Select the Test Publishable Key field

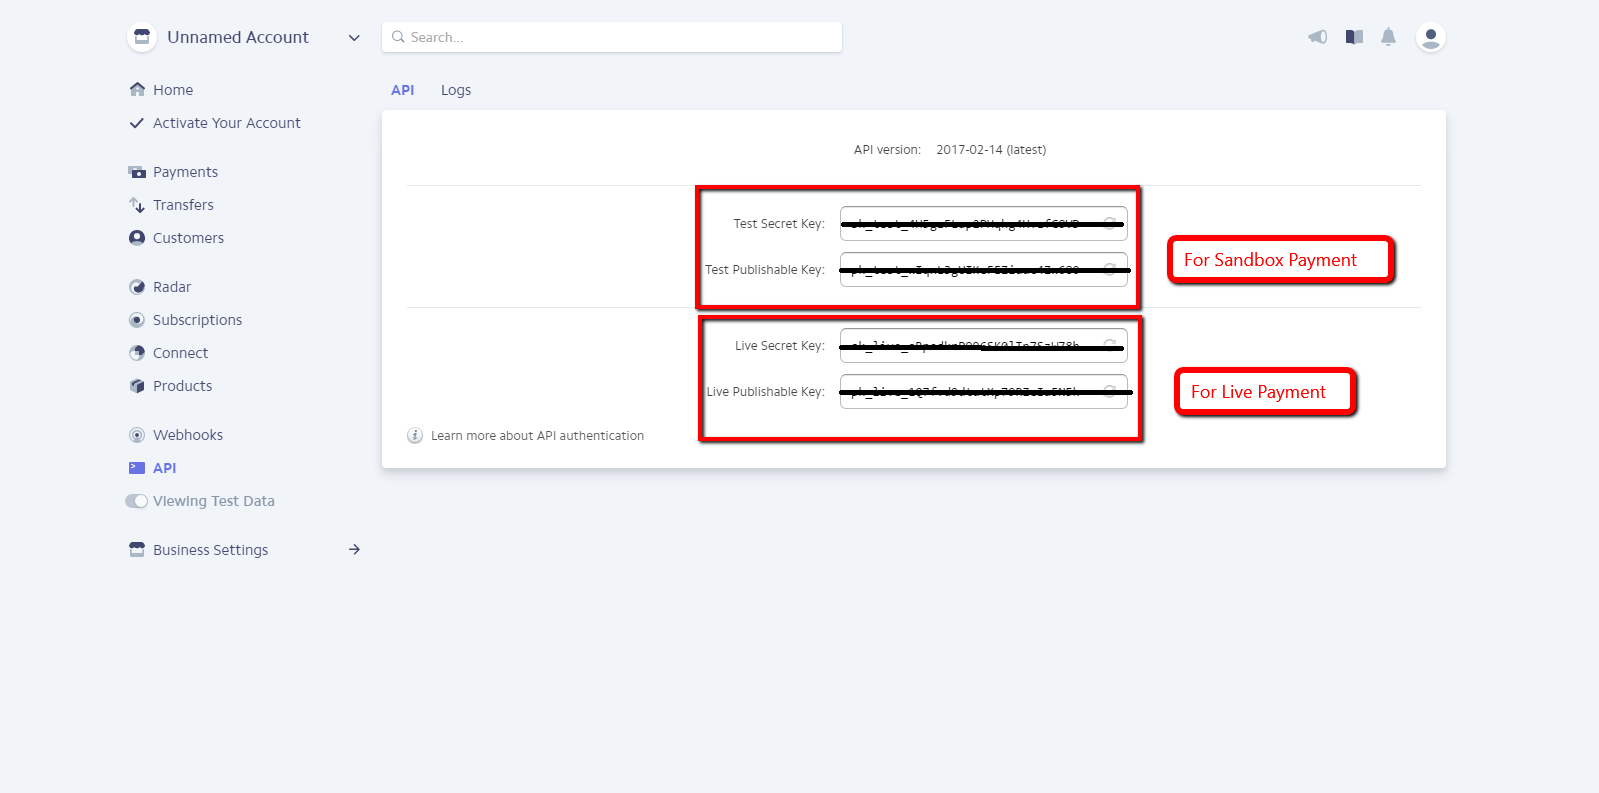click(984, 269)
